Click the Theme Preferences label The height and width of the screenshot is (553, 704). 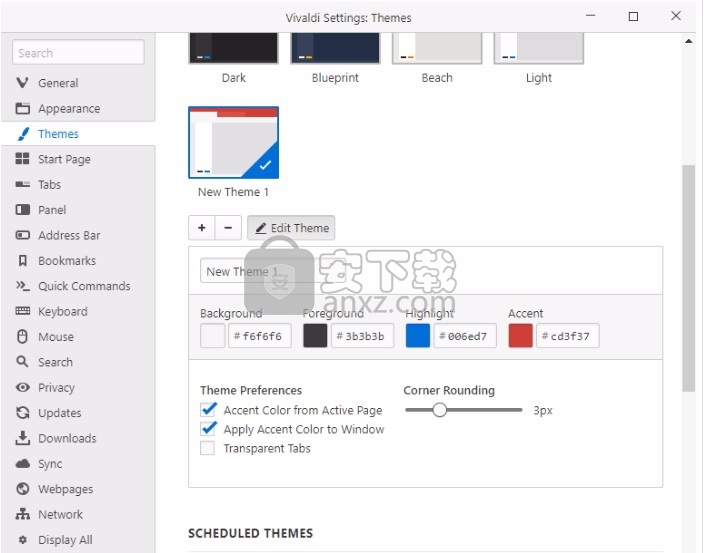[251, 390]
